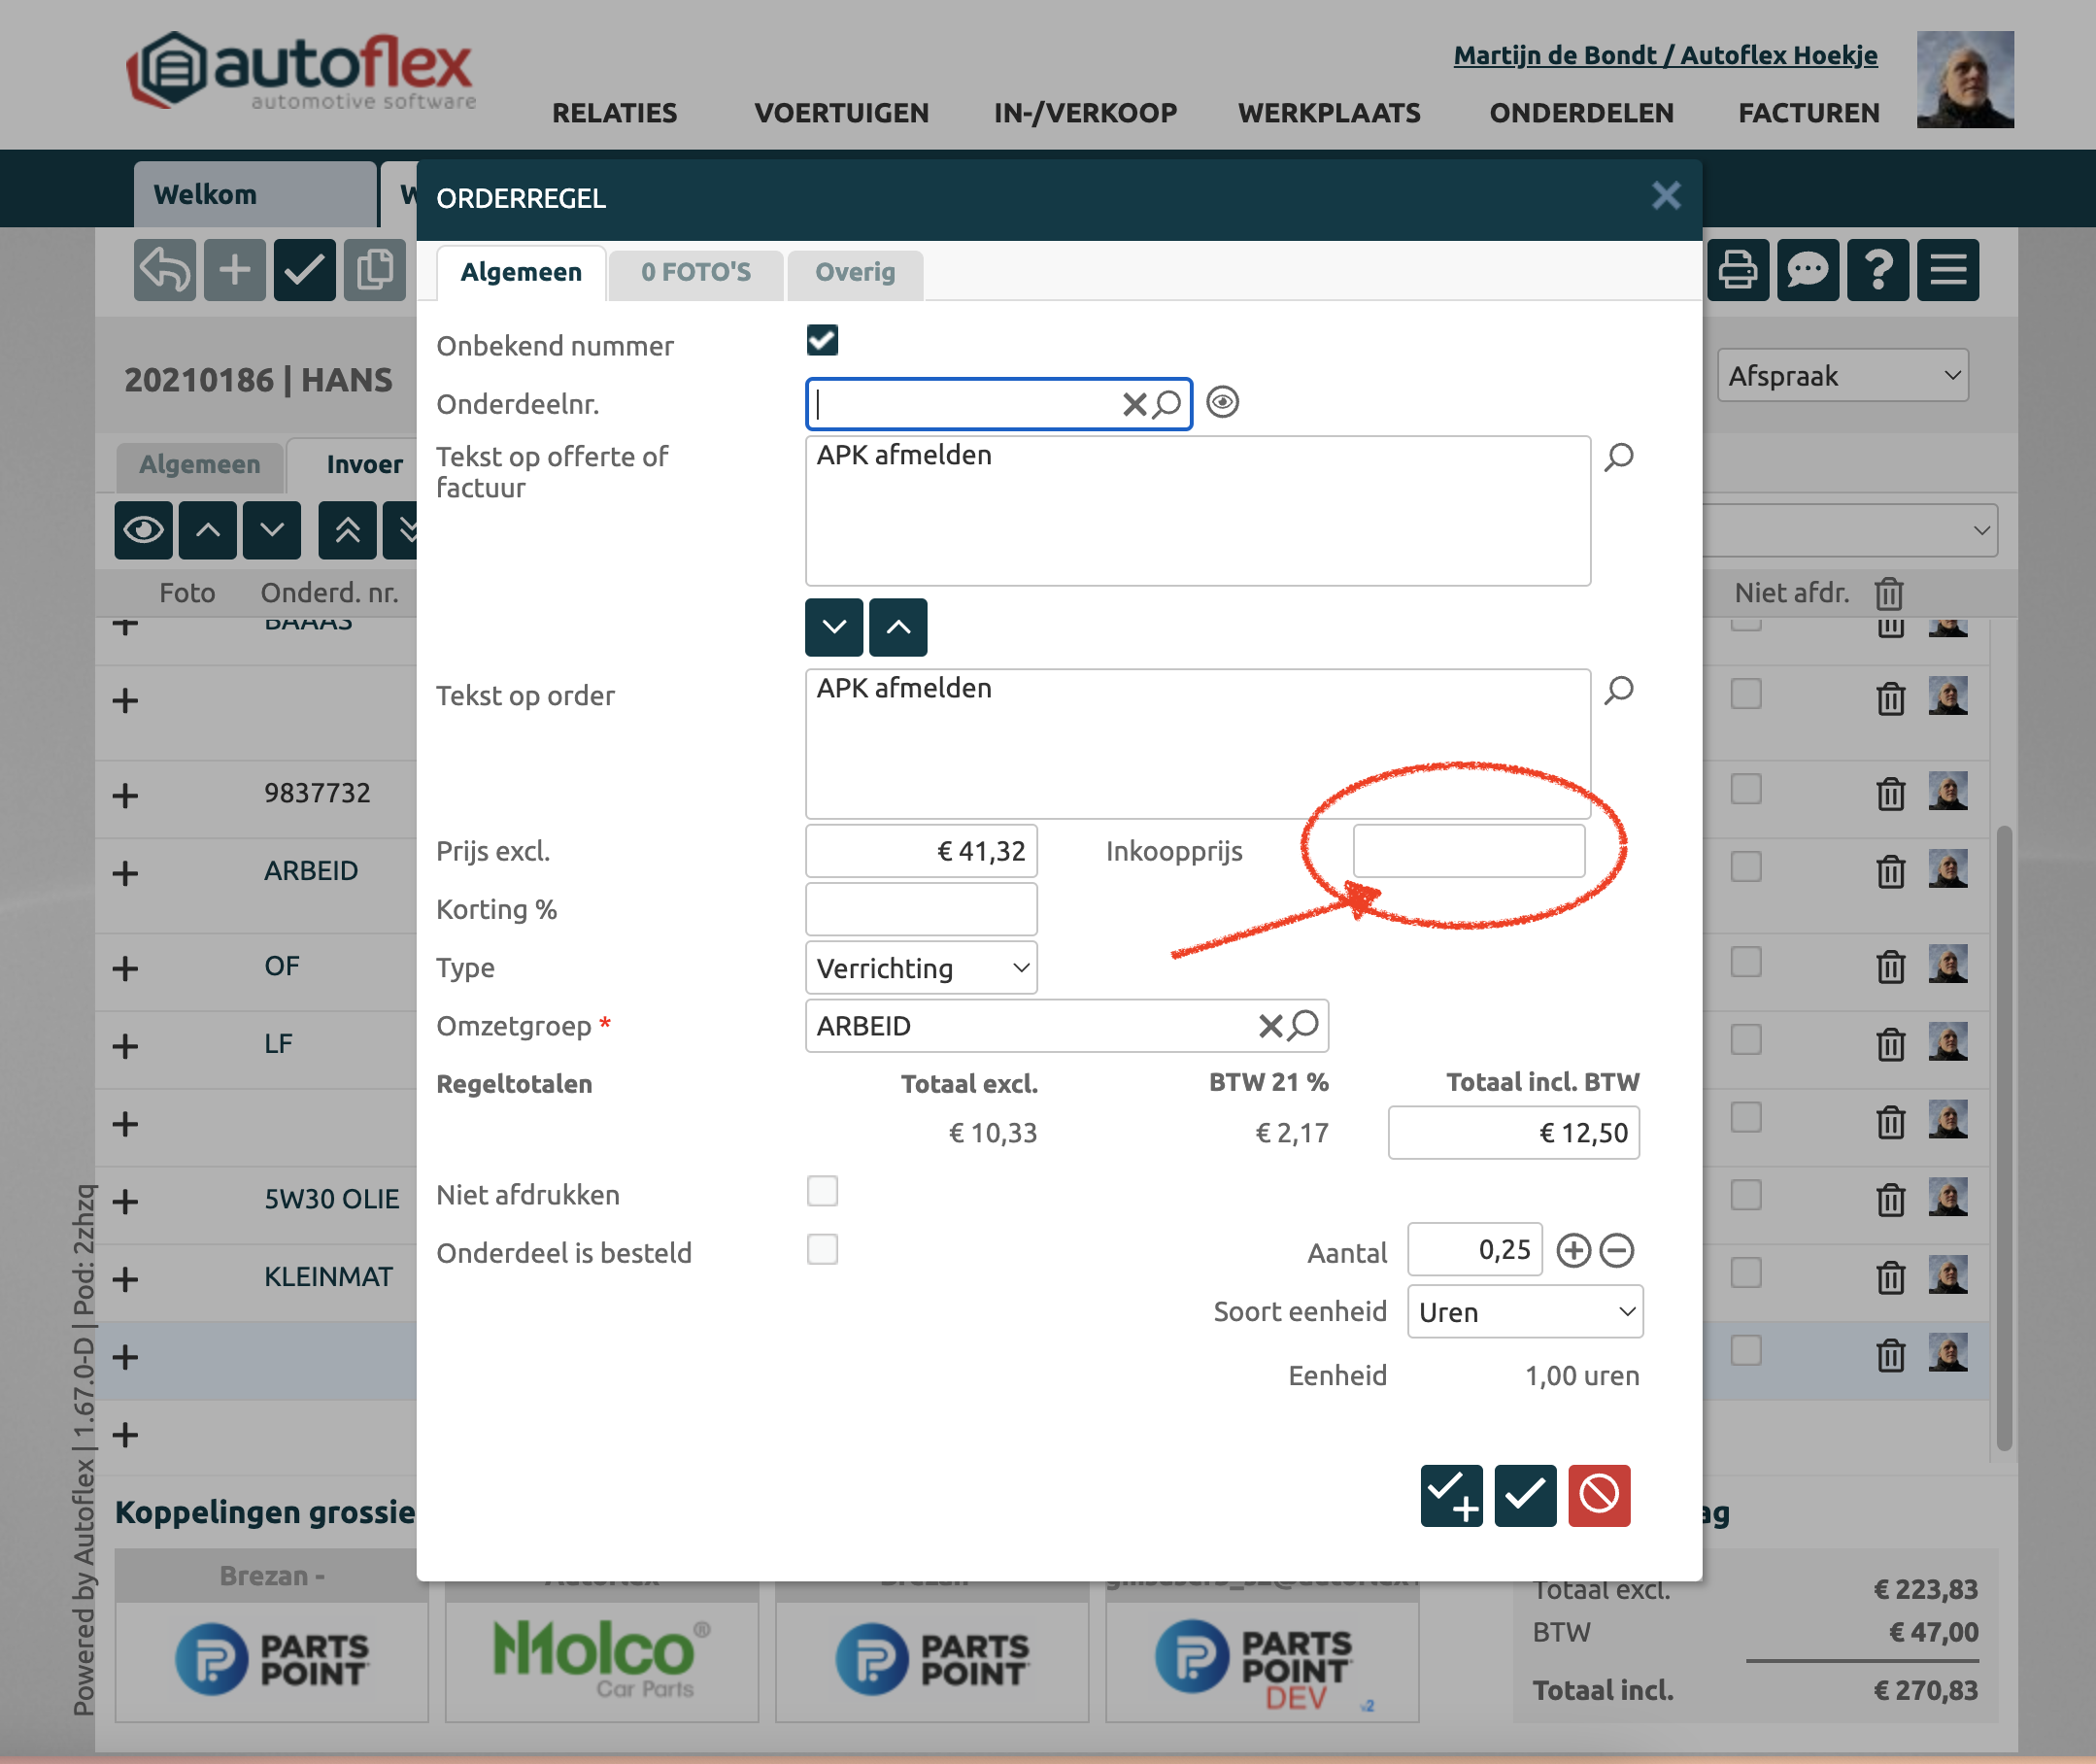Switch to the Overig tab
Image resolution: width=2096 pixels, height=1764 pixels.
point(854,272)
